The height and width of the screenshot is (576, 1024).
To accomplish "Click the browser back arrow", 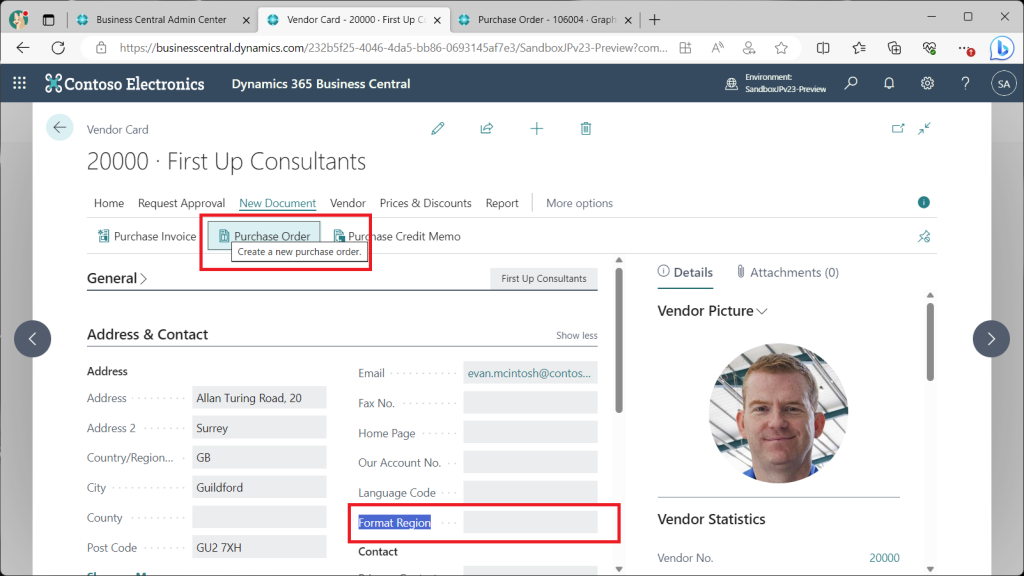I will [x=23, y=48].
